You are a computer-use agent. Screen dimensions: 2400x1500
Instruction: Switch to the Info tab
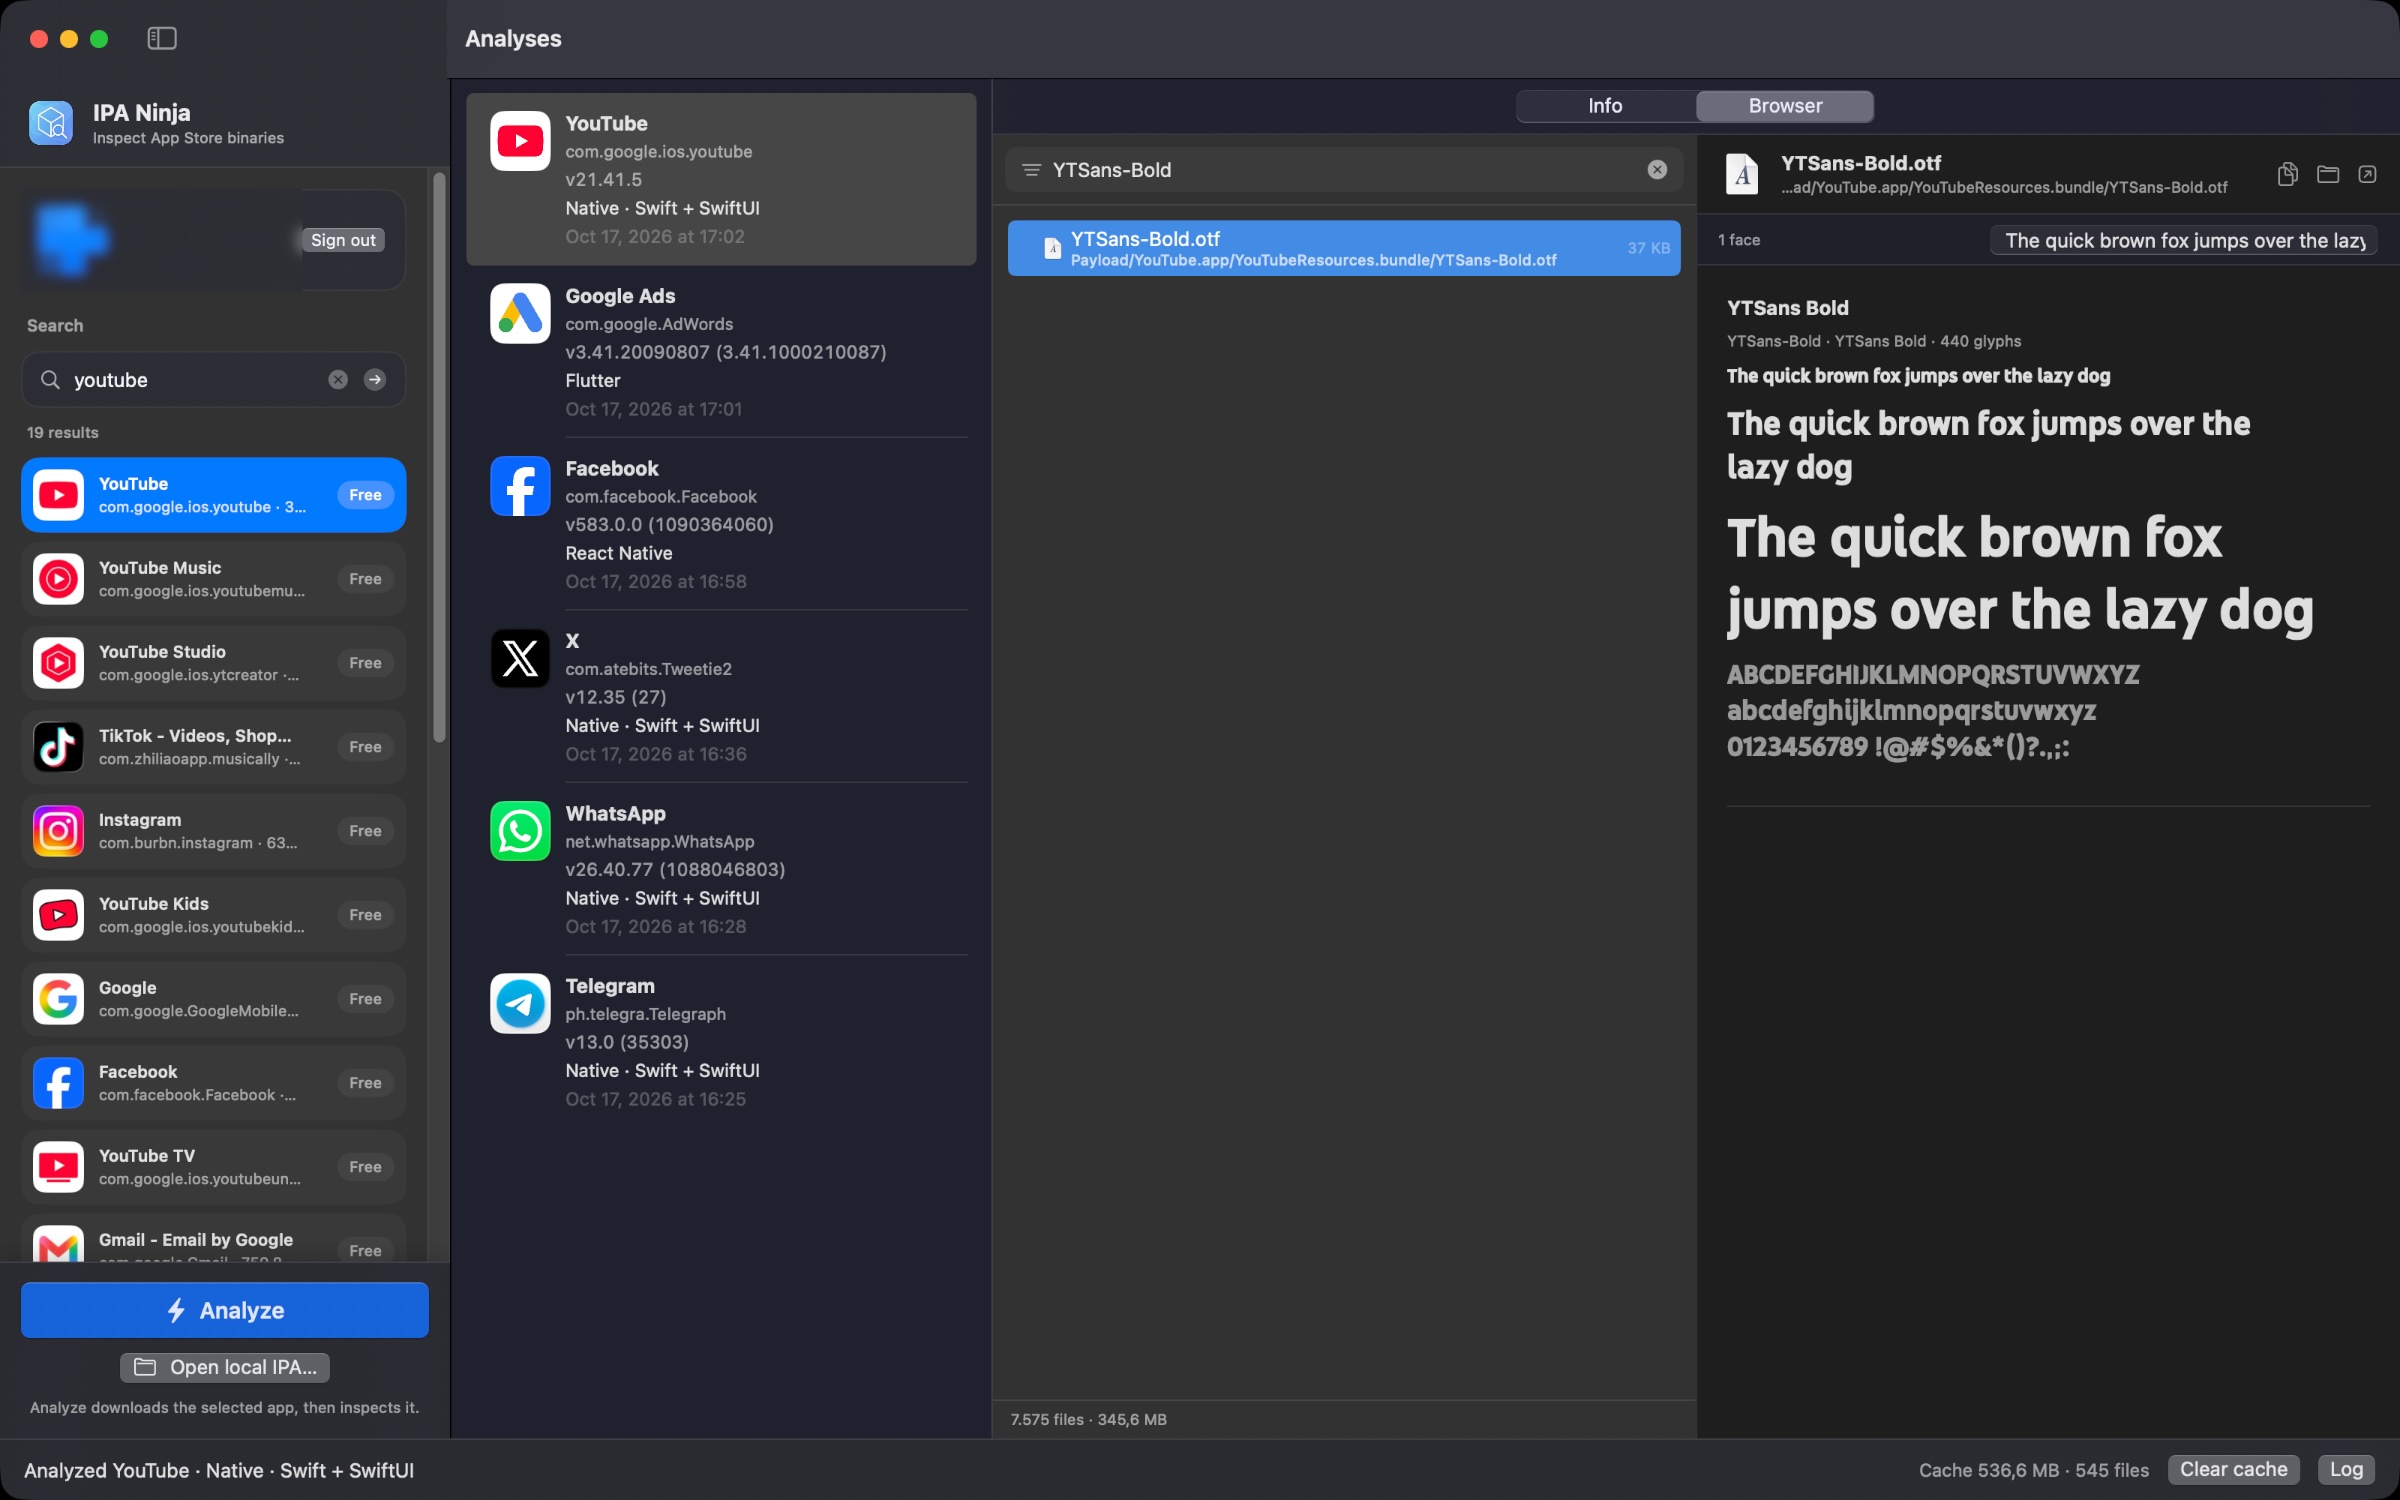point(1605,106)
